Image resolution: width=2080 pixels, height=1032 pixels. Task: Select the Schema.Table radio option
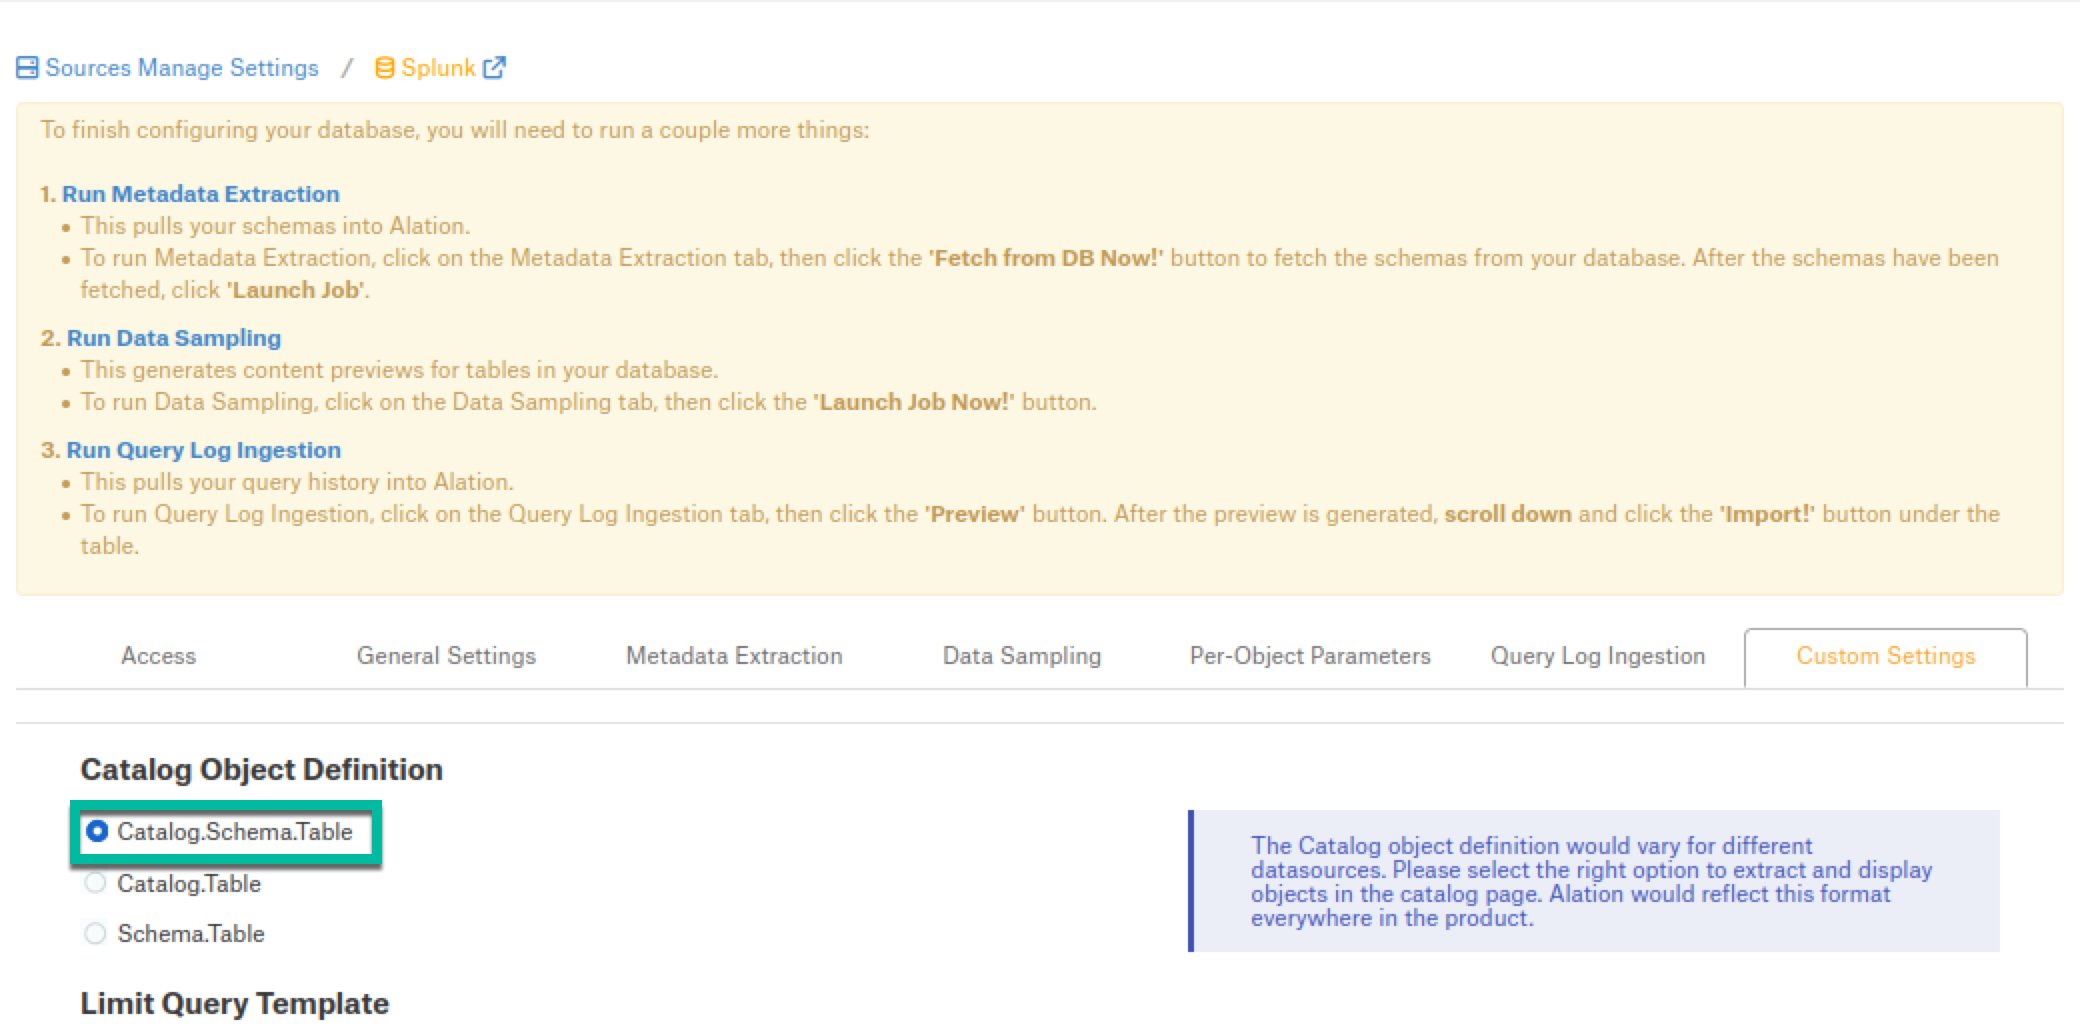point(96,933)
